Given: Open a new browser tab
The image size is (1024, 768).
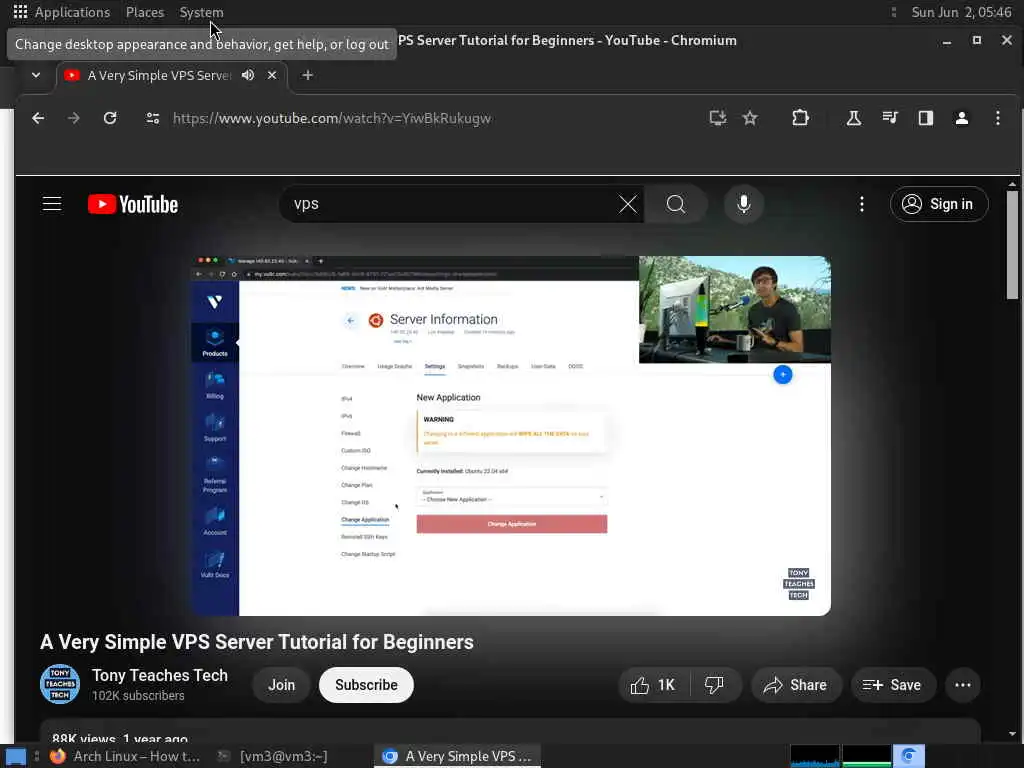Looking at the screenshot, I should 308,75.
